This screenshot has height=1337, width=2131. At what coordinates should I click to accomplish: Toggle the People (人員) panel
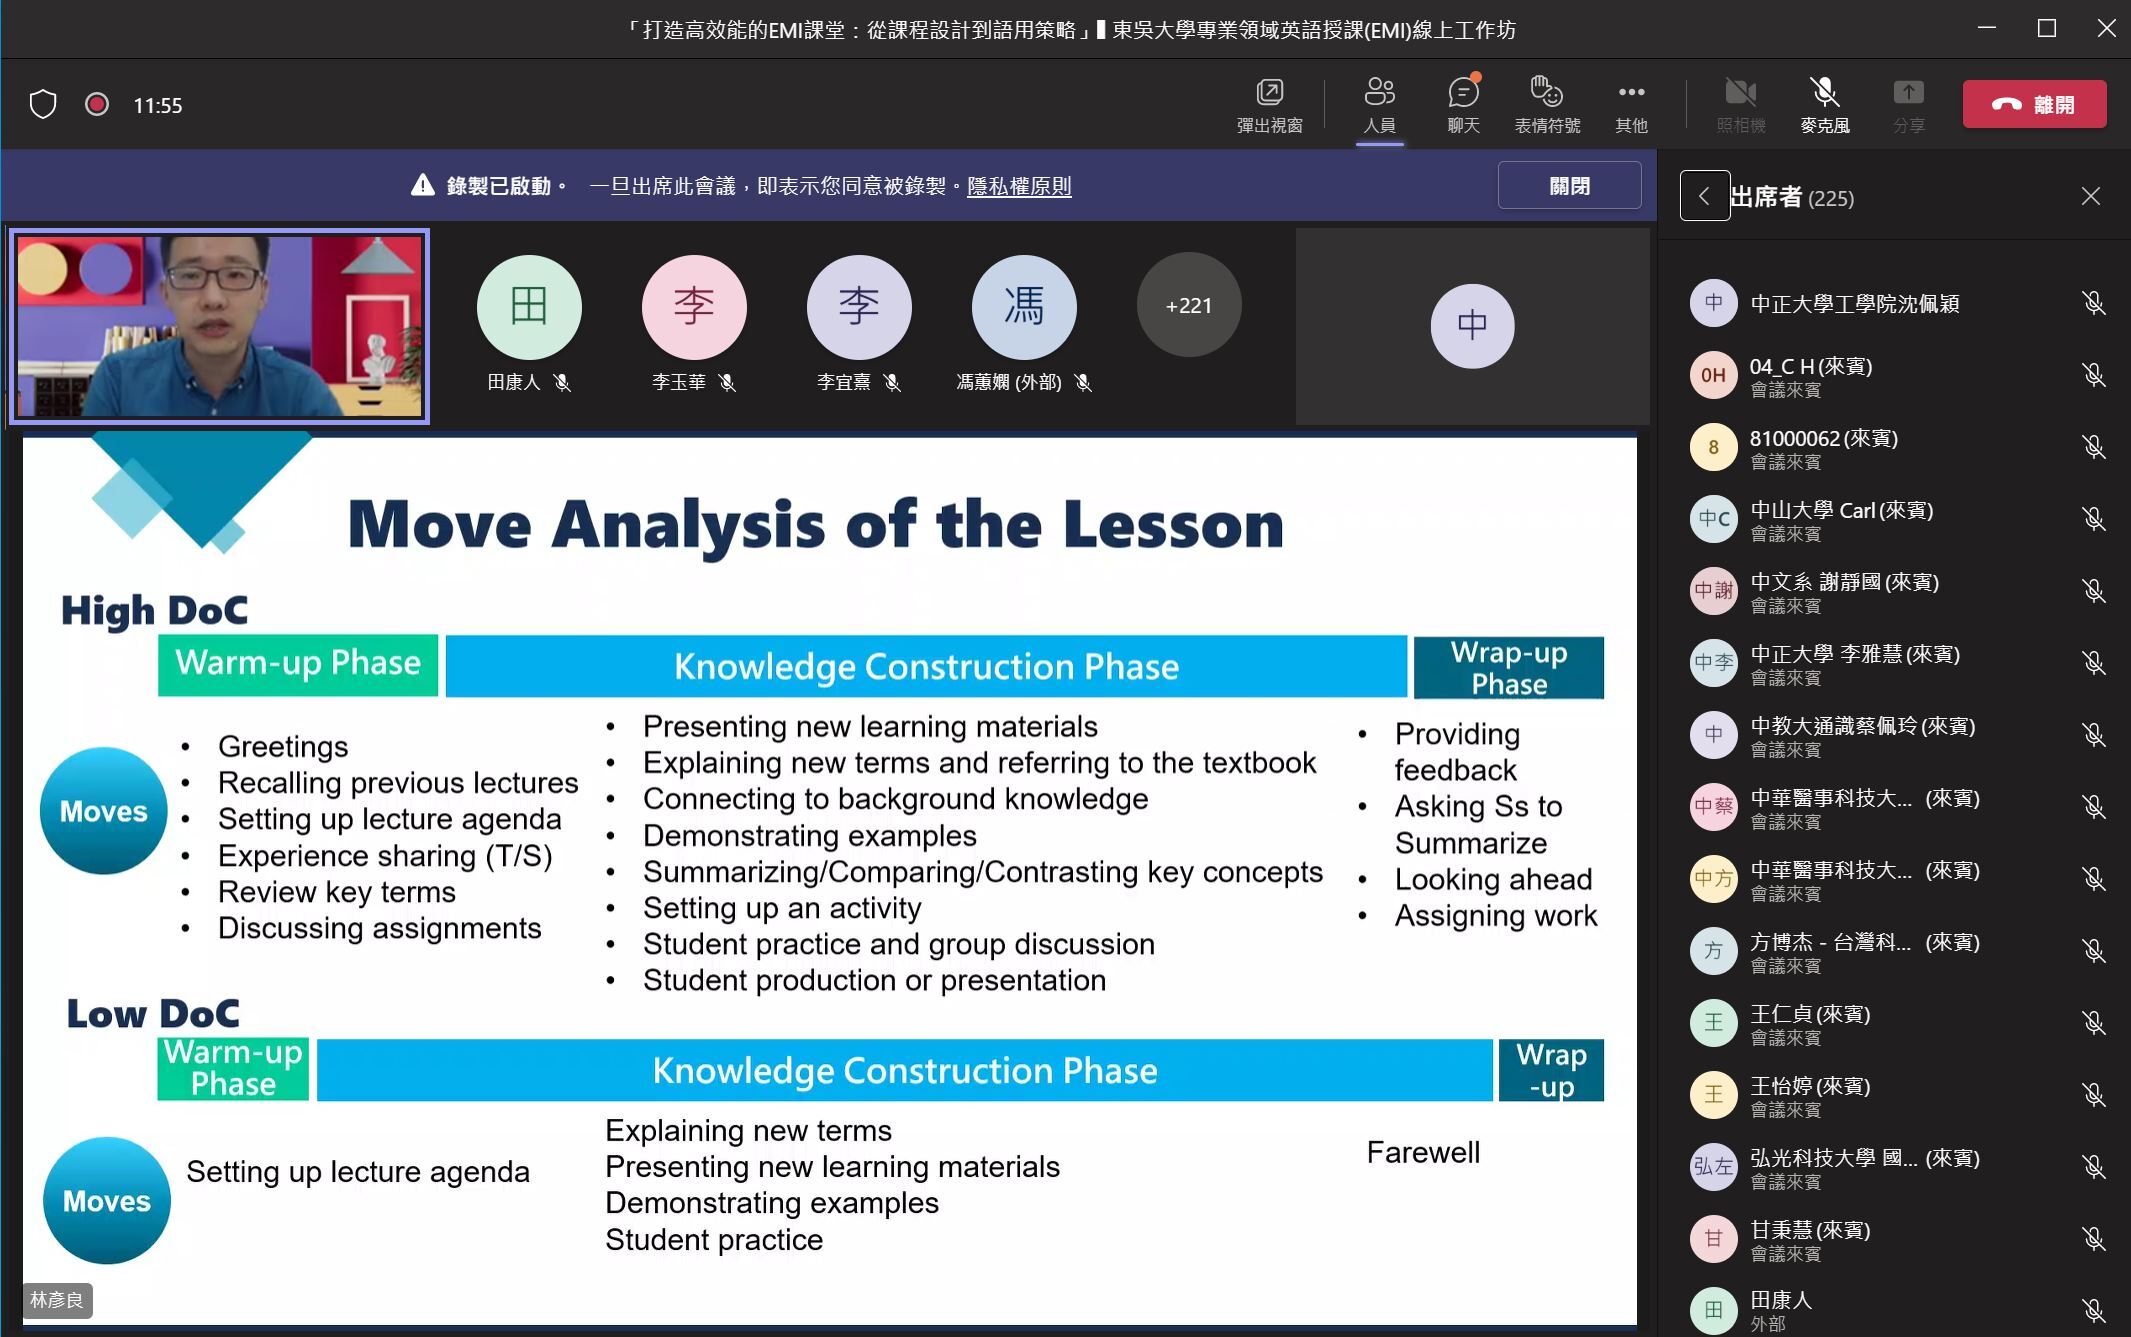1380,105
